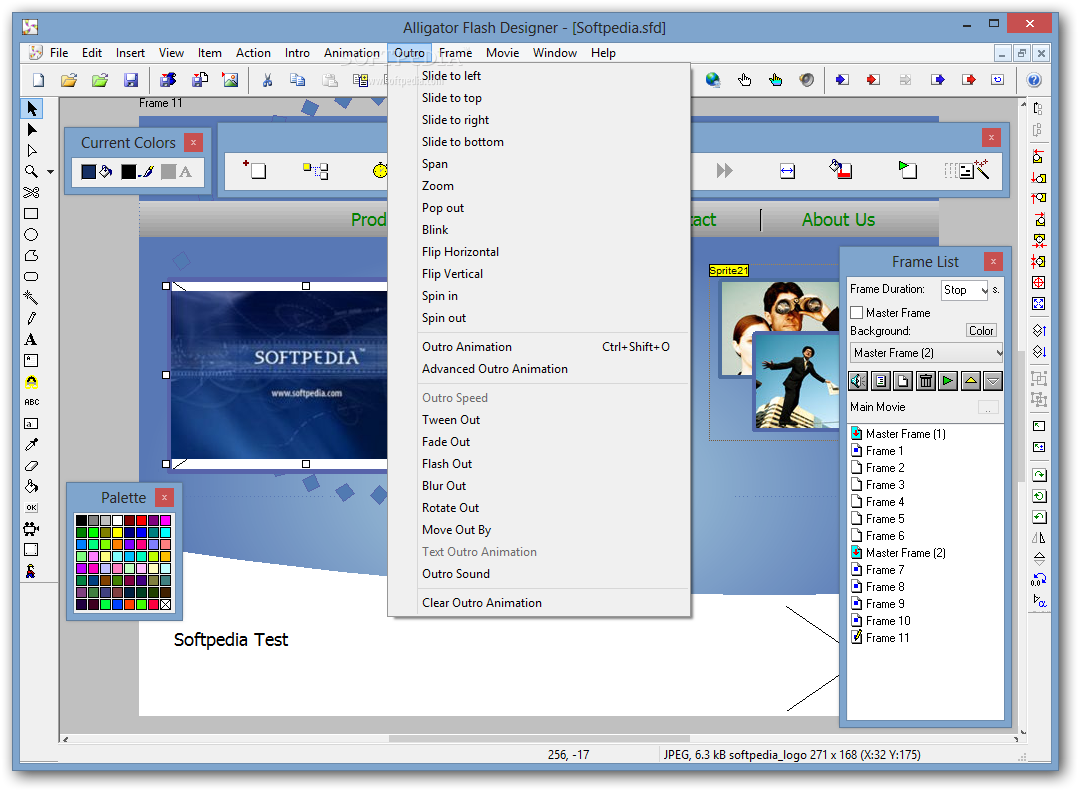The height and width of the screenshot is (791, 1079).
Task: Click the New document toolbar icon
Action: pos(39,80)
